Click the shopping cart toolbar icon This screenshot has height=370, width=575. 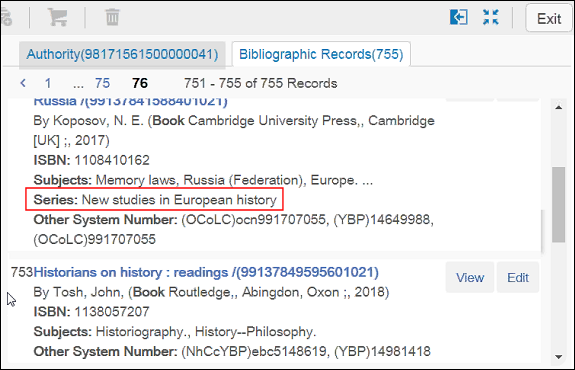(58, 17)
